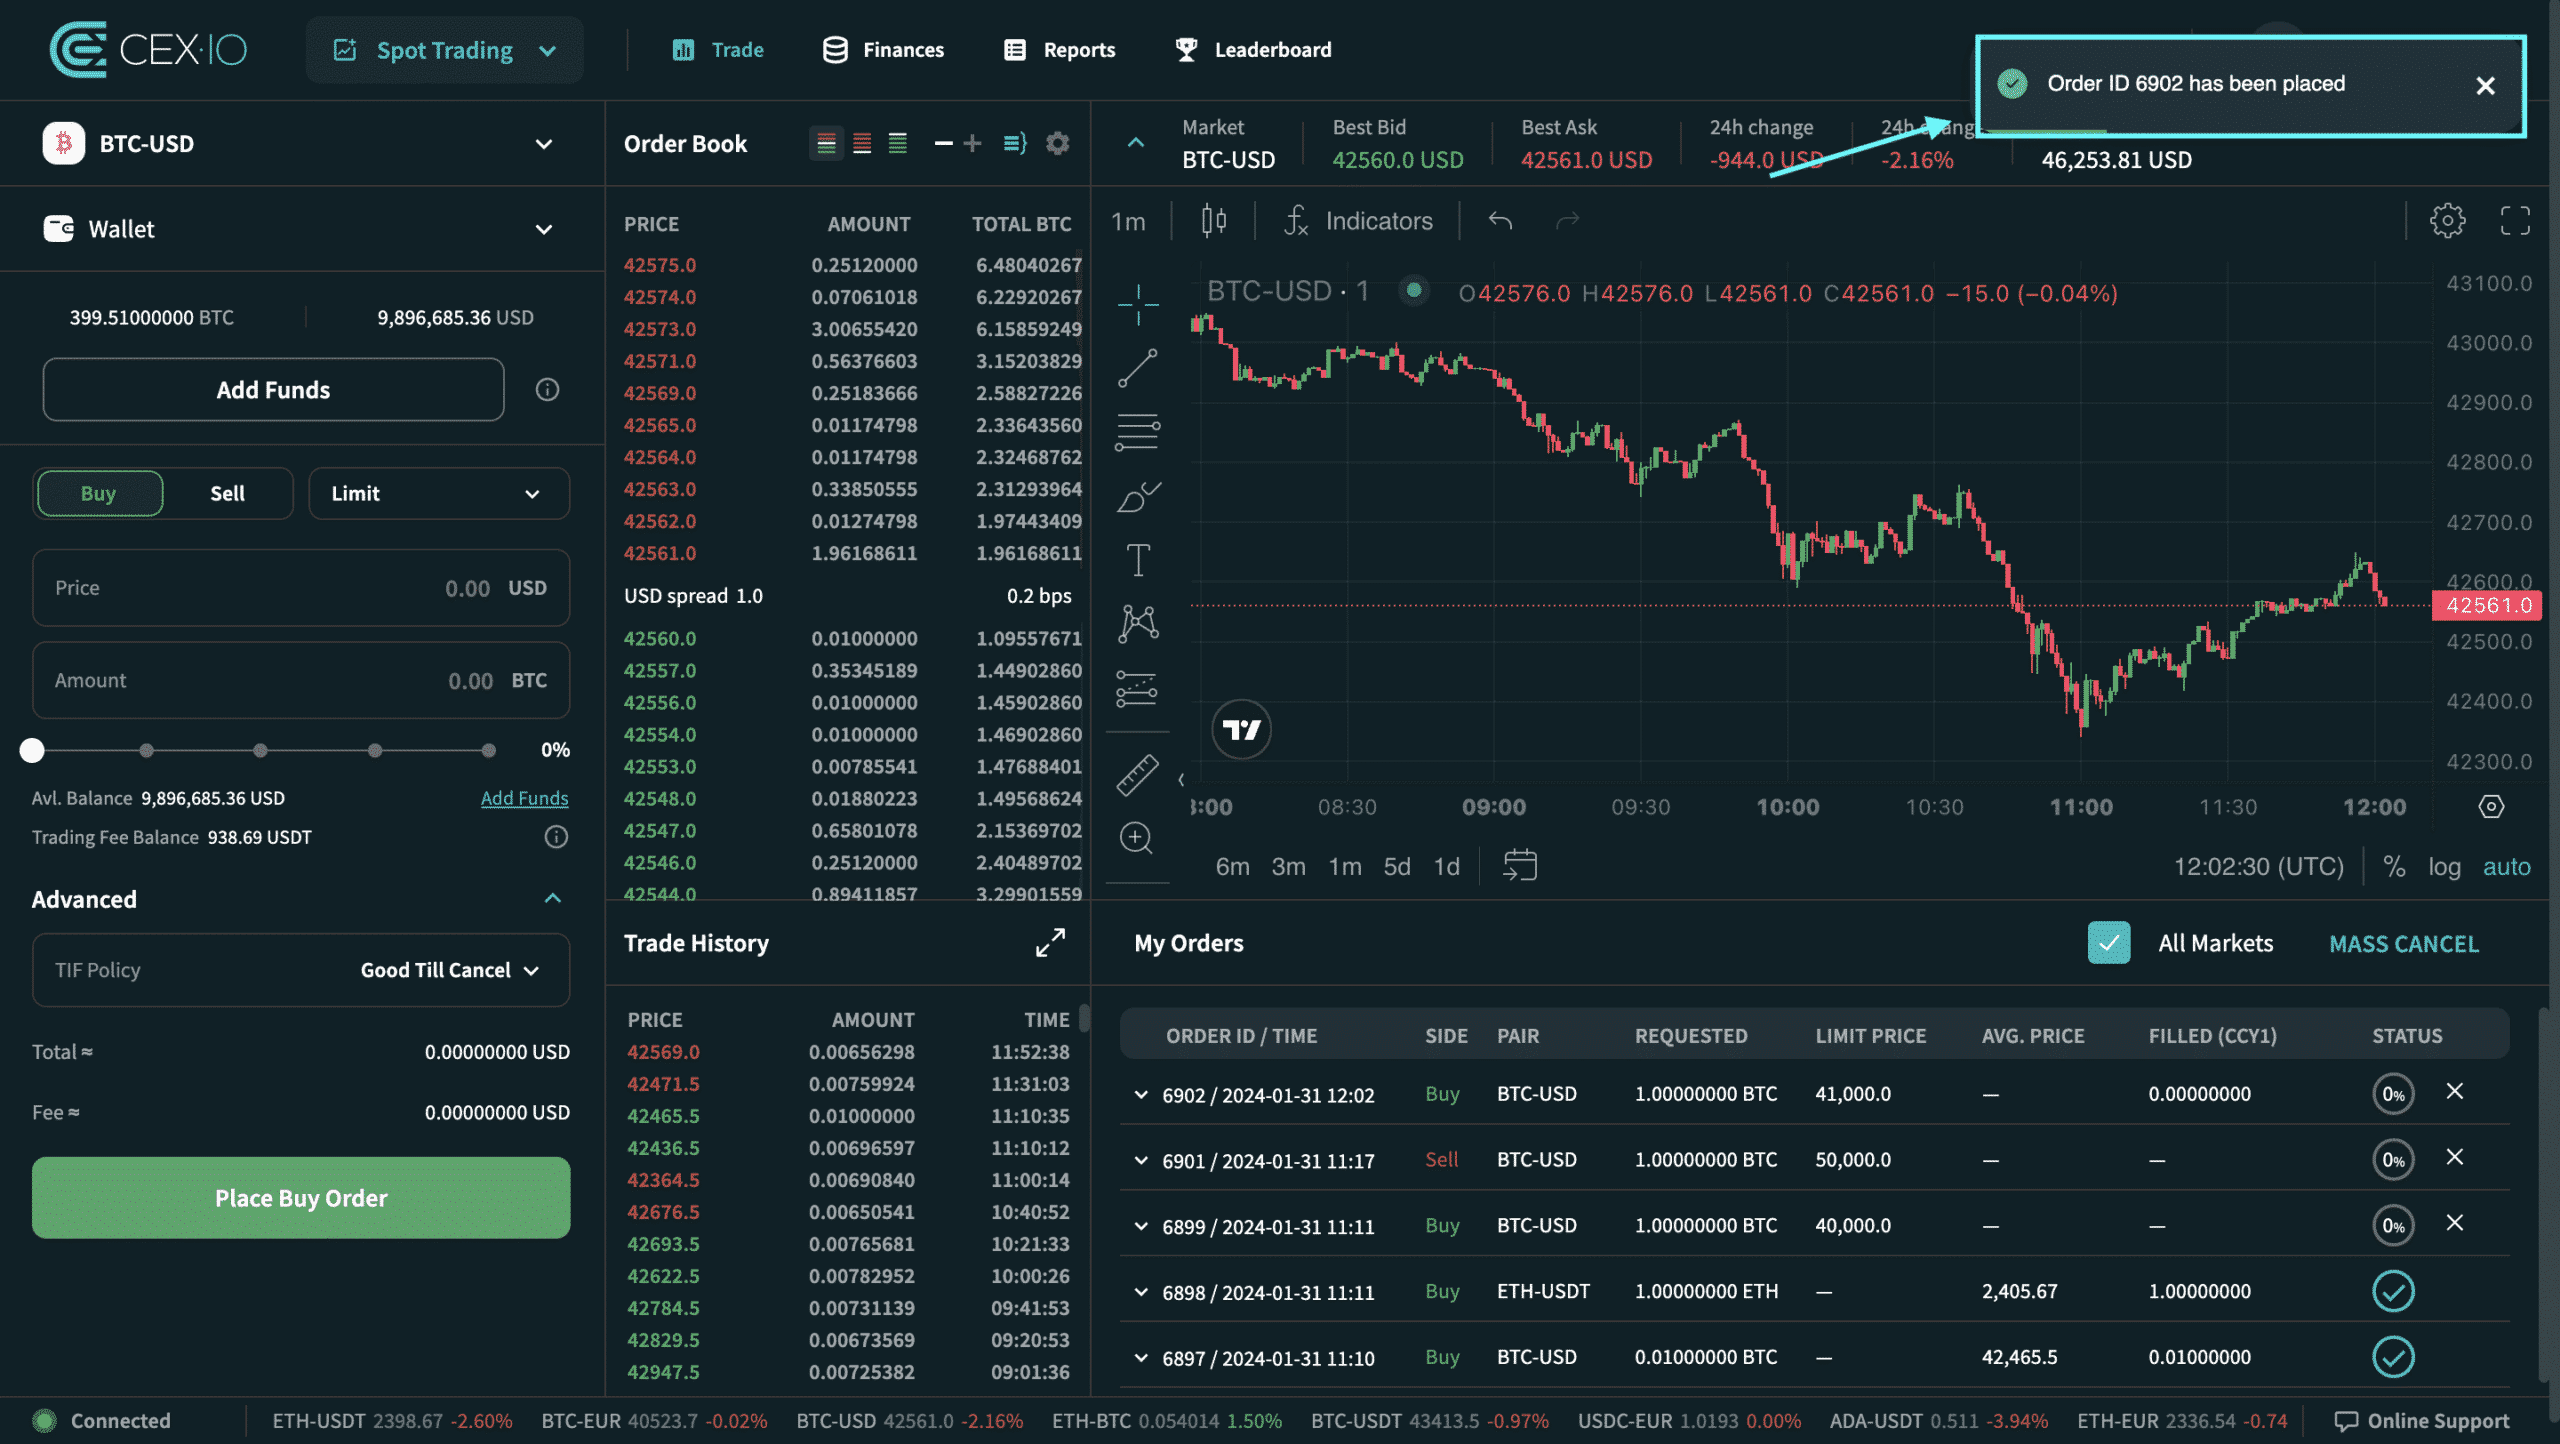
Task: Click the CEX.IO logo
Action: click(148, 49)
